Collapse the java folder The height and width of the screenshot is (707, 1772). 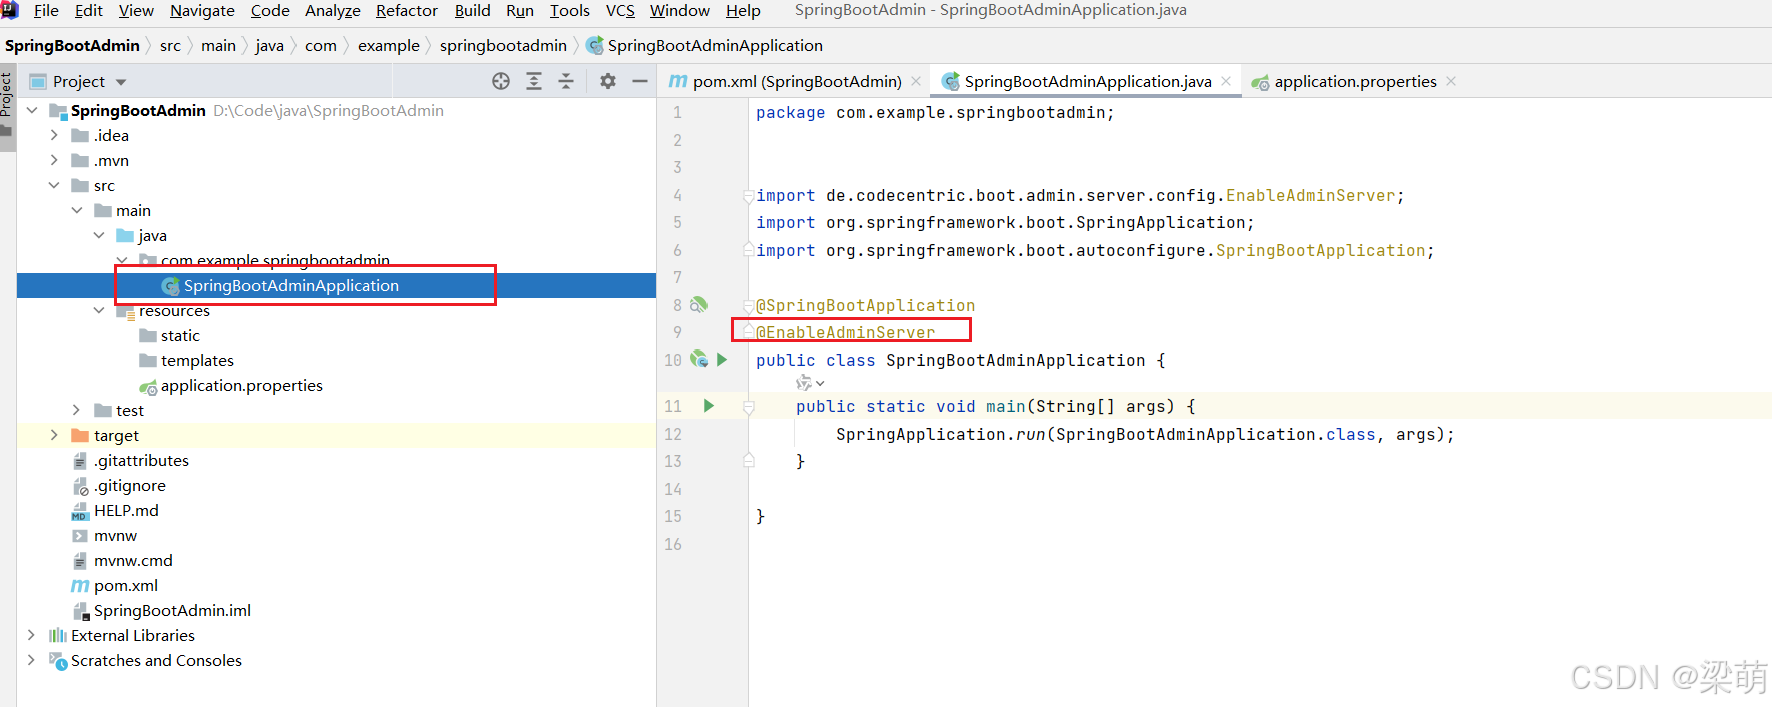[x=99, y=235]
